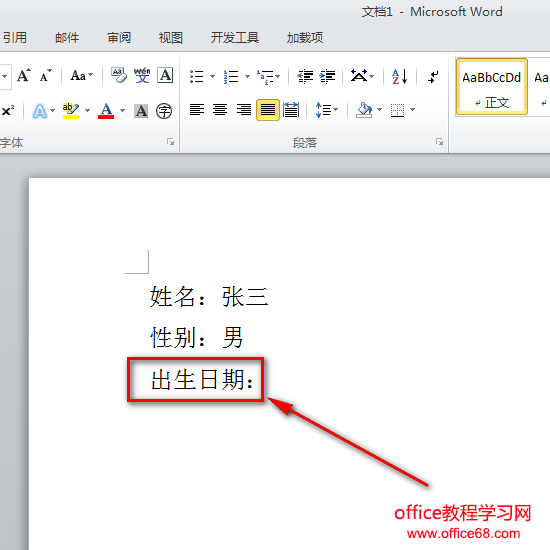
Task: Click the Character Shading icon
Action: 141,111
